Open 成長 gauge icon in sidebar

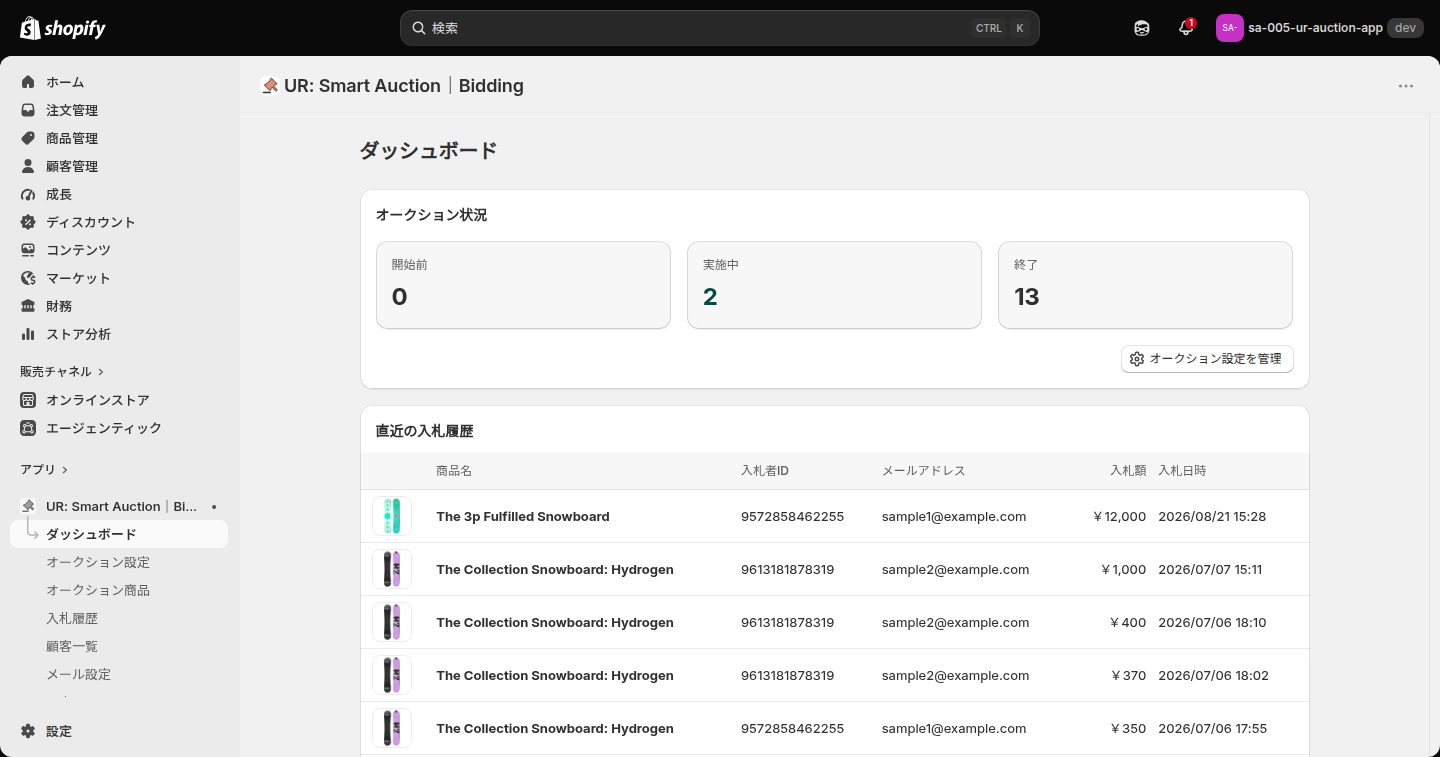tap(28, 194)
